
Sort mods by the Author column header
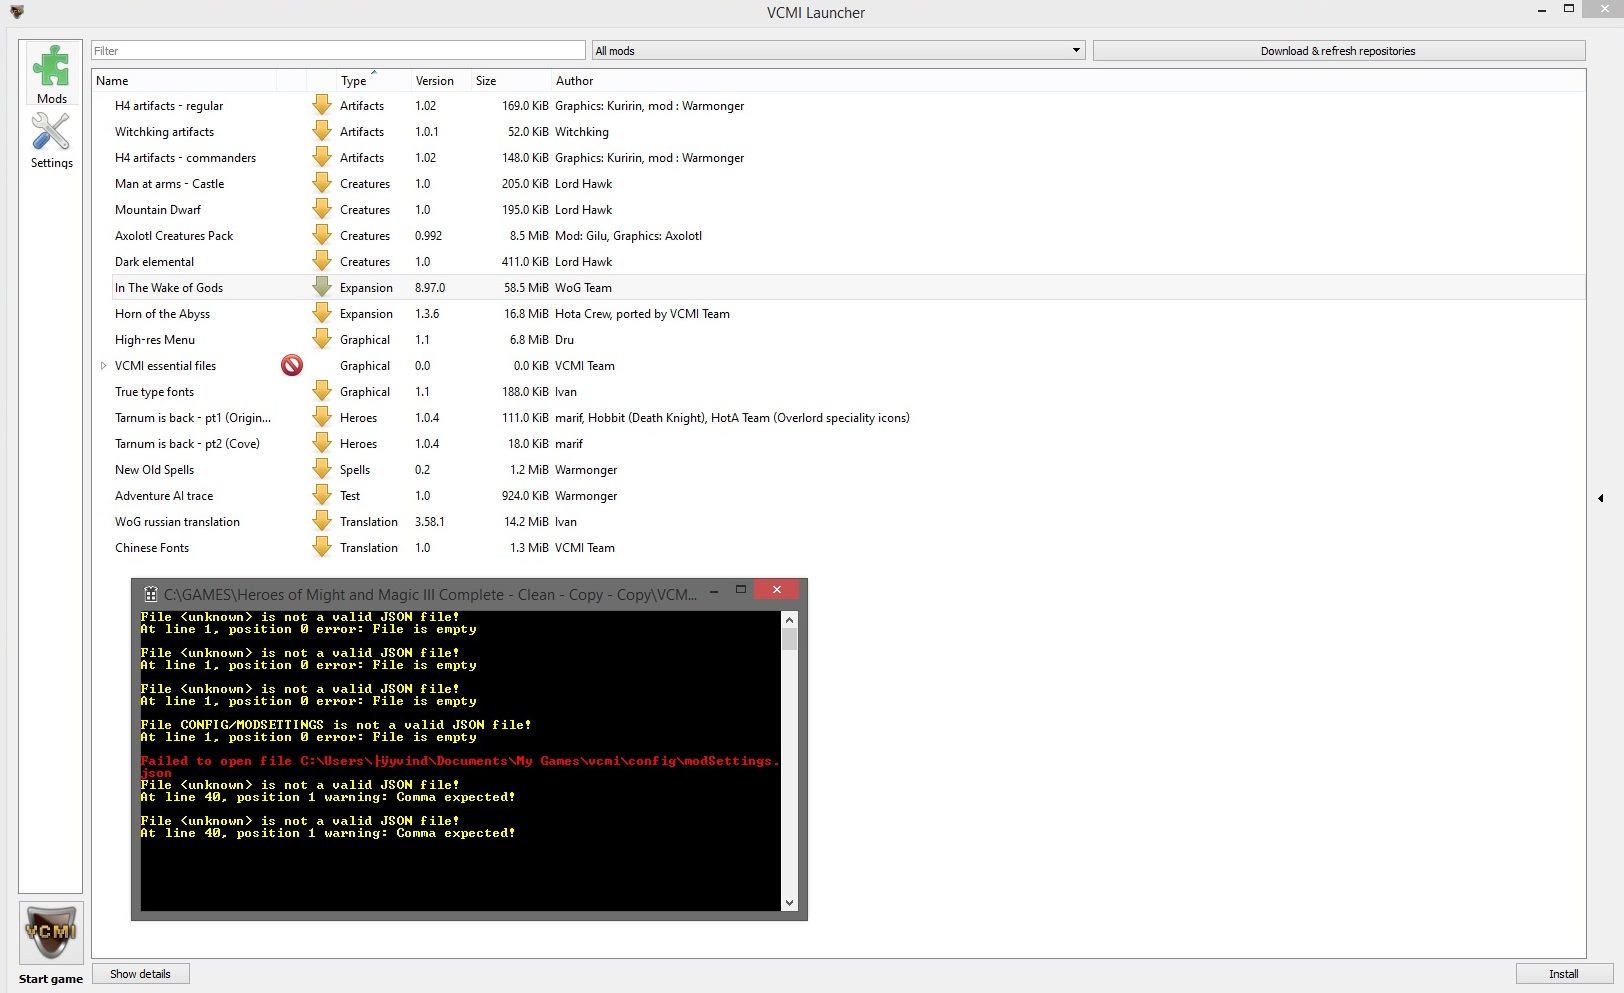point(1068,81)
